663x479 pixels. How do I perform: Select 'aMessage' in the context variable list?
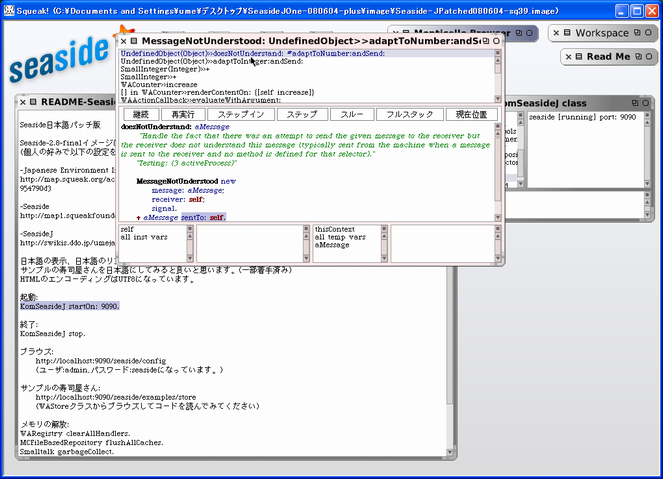coord(332,245)
